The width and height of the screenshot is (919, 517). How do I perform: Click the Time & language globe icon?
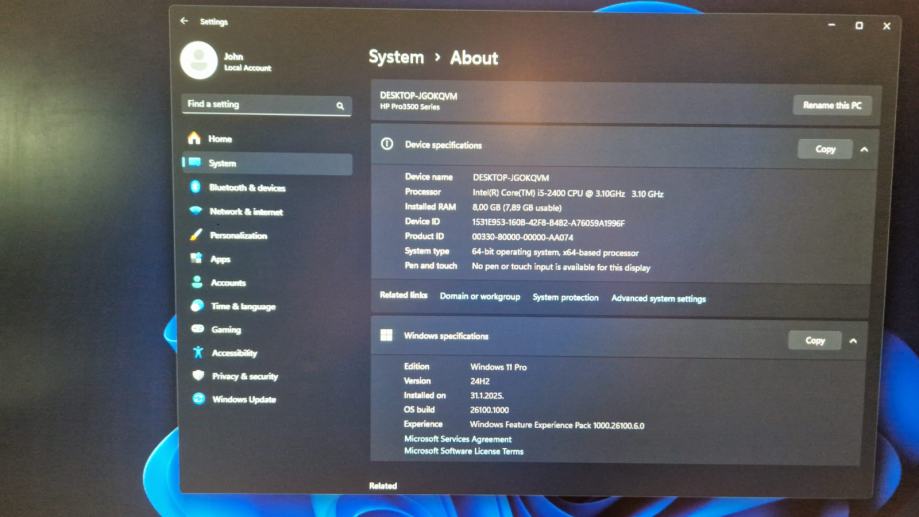198,305
